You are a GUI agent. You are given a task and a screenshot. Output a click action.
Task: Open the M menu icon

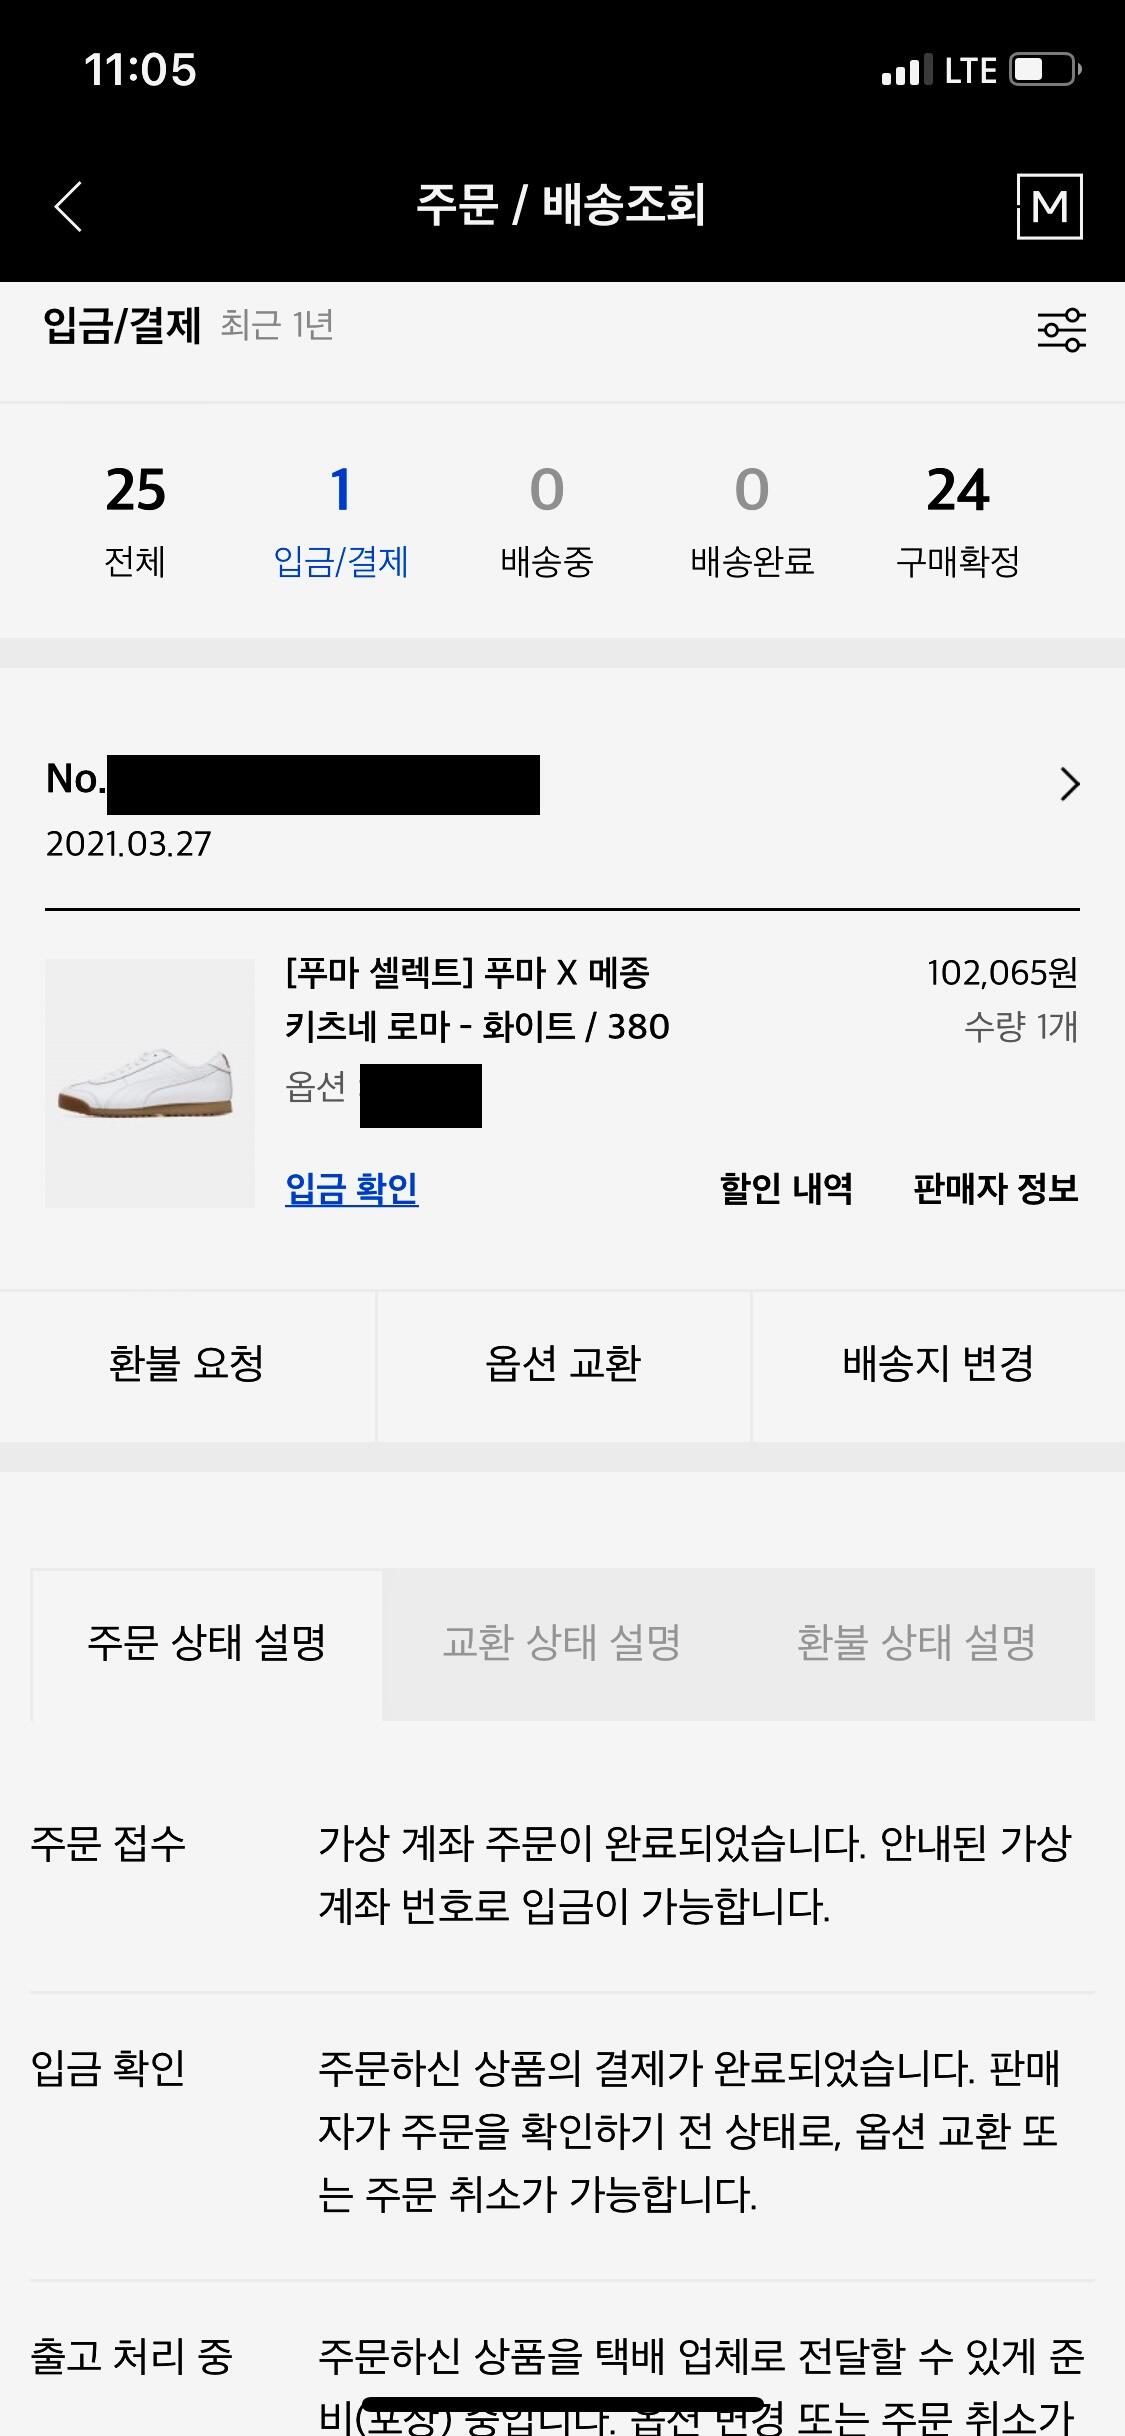1049,207
